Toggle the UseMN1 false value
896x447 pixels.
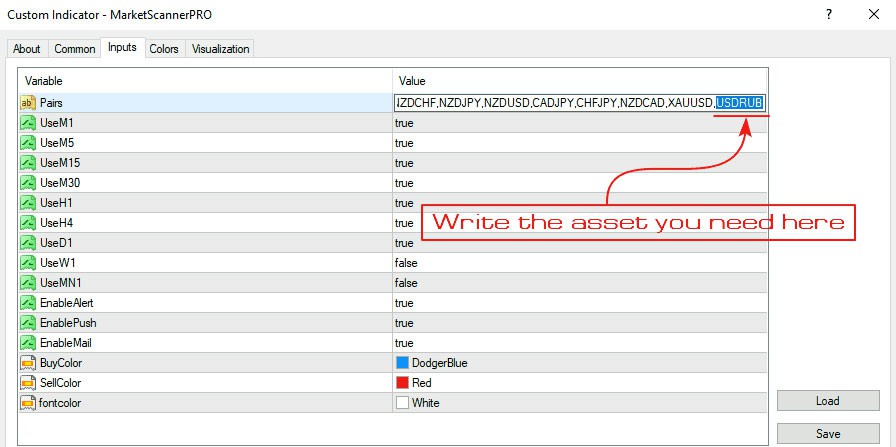click(579, 283)
